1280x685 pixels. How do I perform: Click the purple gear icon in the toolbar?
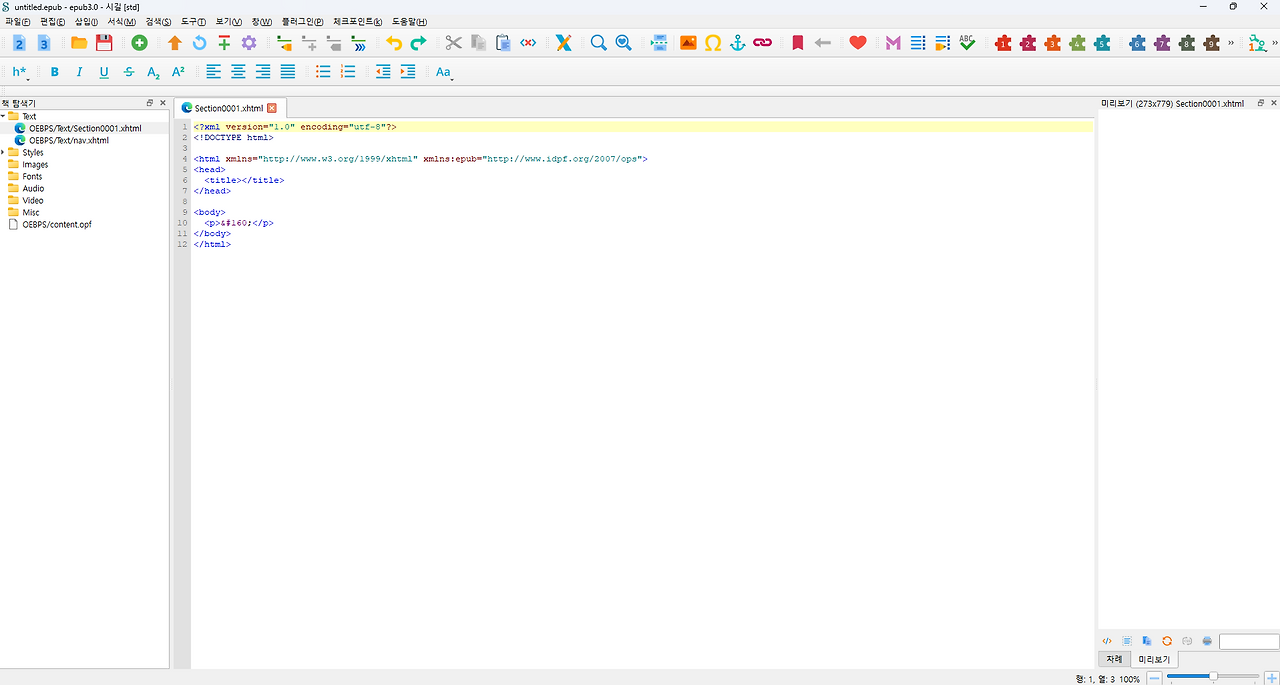click(249, 43)
